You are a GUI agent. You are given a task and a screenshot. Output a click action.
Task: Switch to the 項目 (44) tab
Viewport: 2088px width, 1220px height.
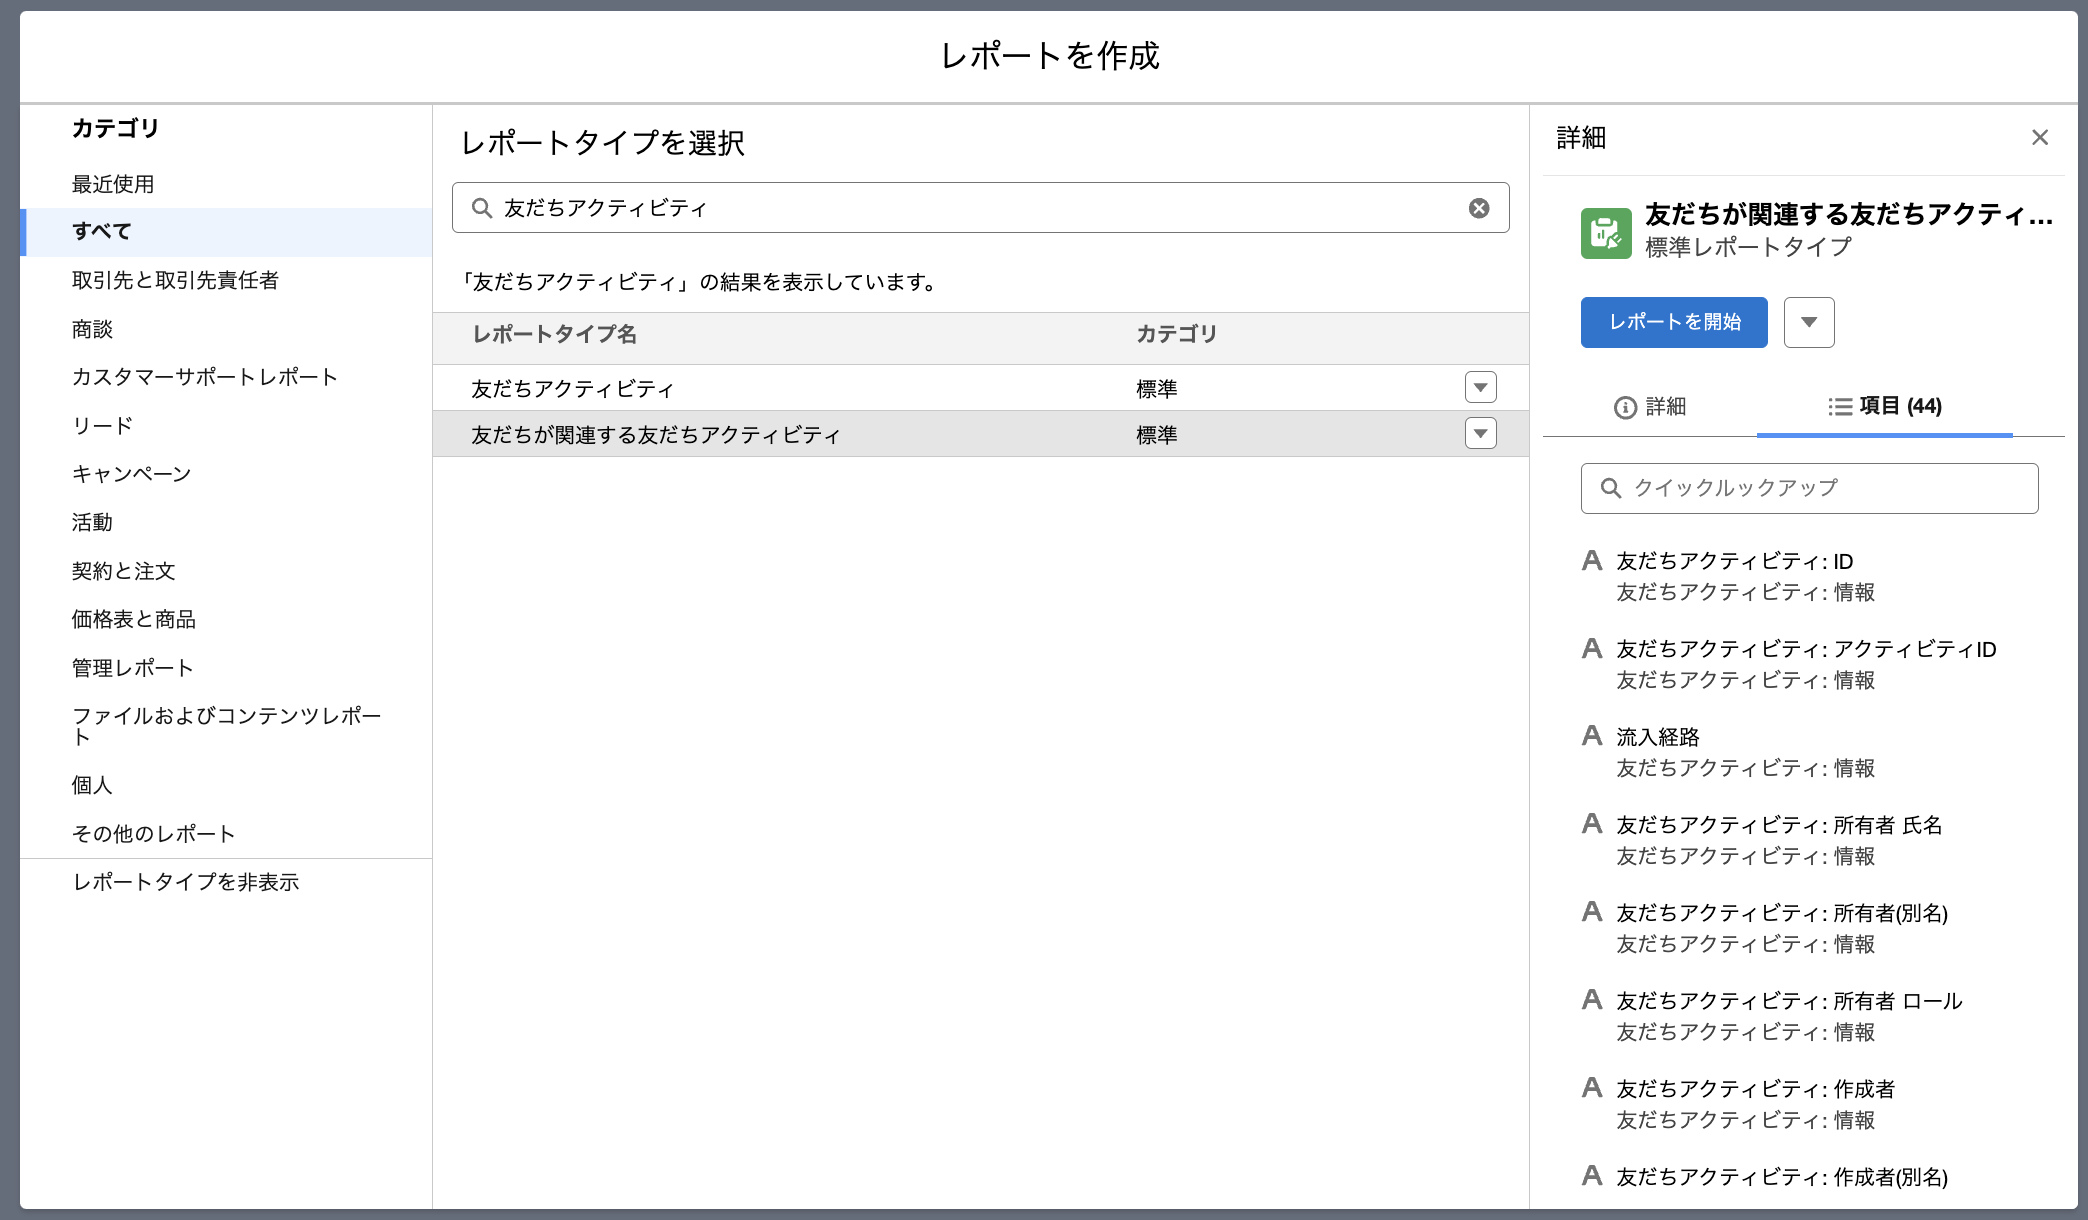1885,407
